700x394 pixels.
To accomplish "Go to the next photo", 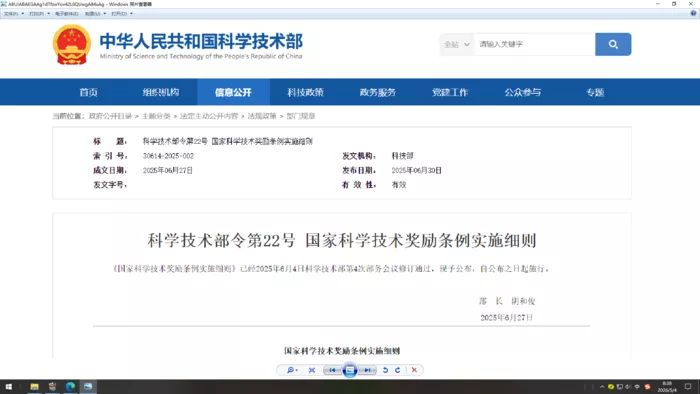I will [x=367, y=370].
